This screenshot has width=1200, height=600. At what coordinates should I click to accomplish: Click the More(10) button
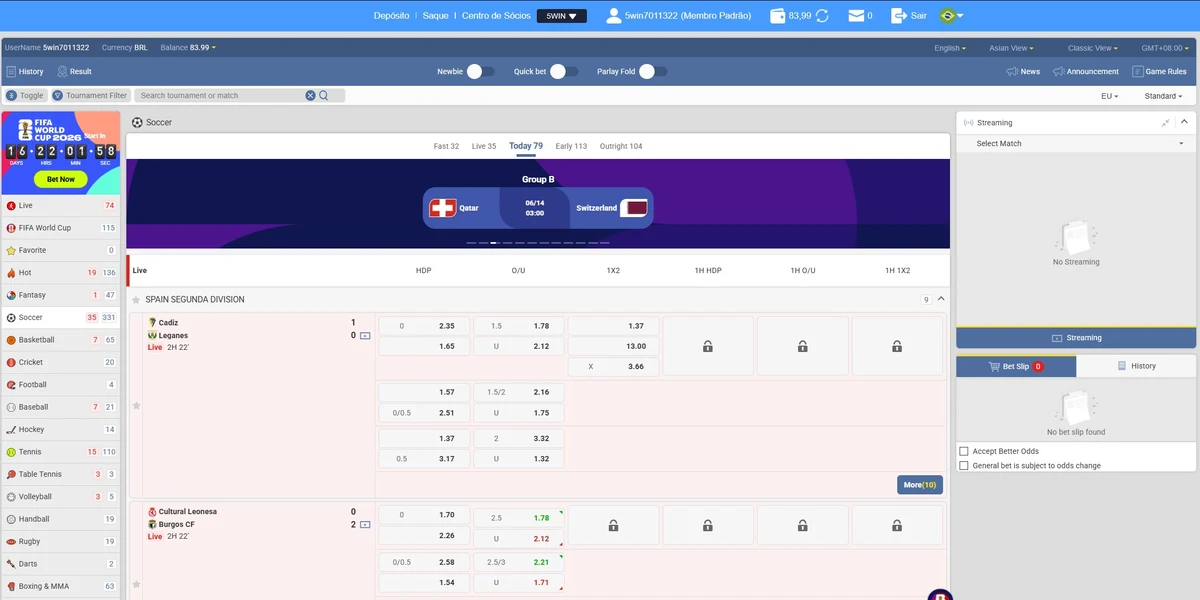click(x=920, y=485)
